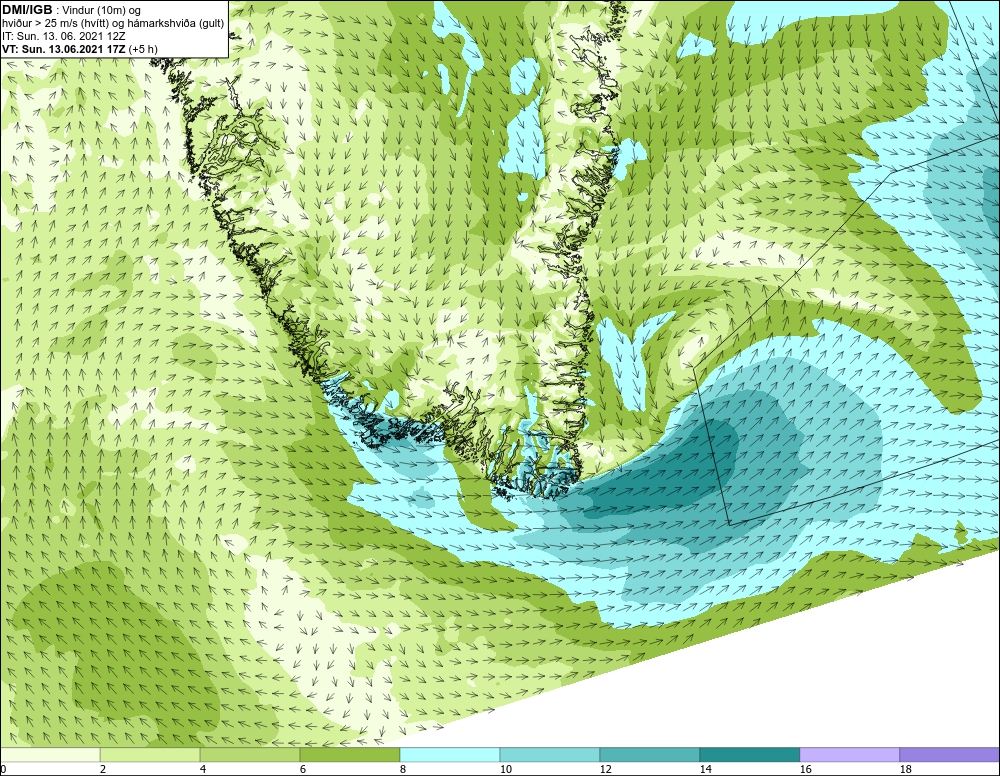Click the 8-10 m/s light cyan legend swatch

point(450,755)
